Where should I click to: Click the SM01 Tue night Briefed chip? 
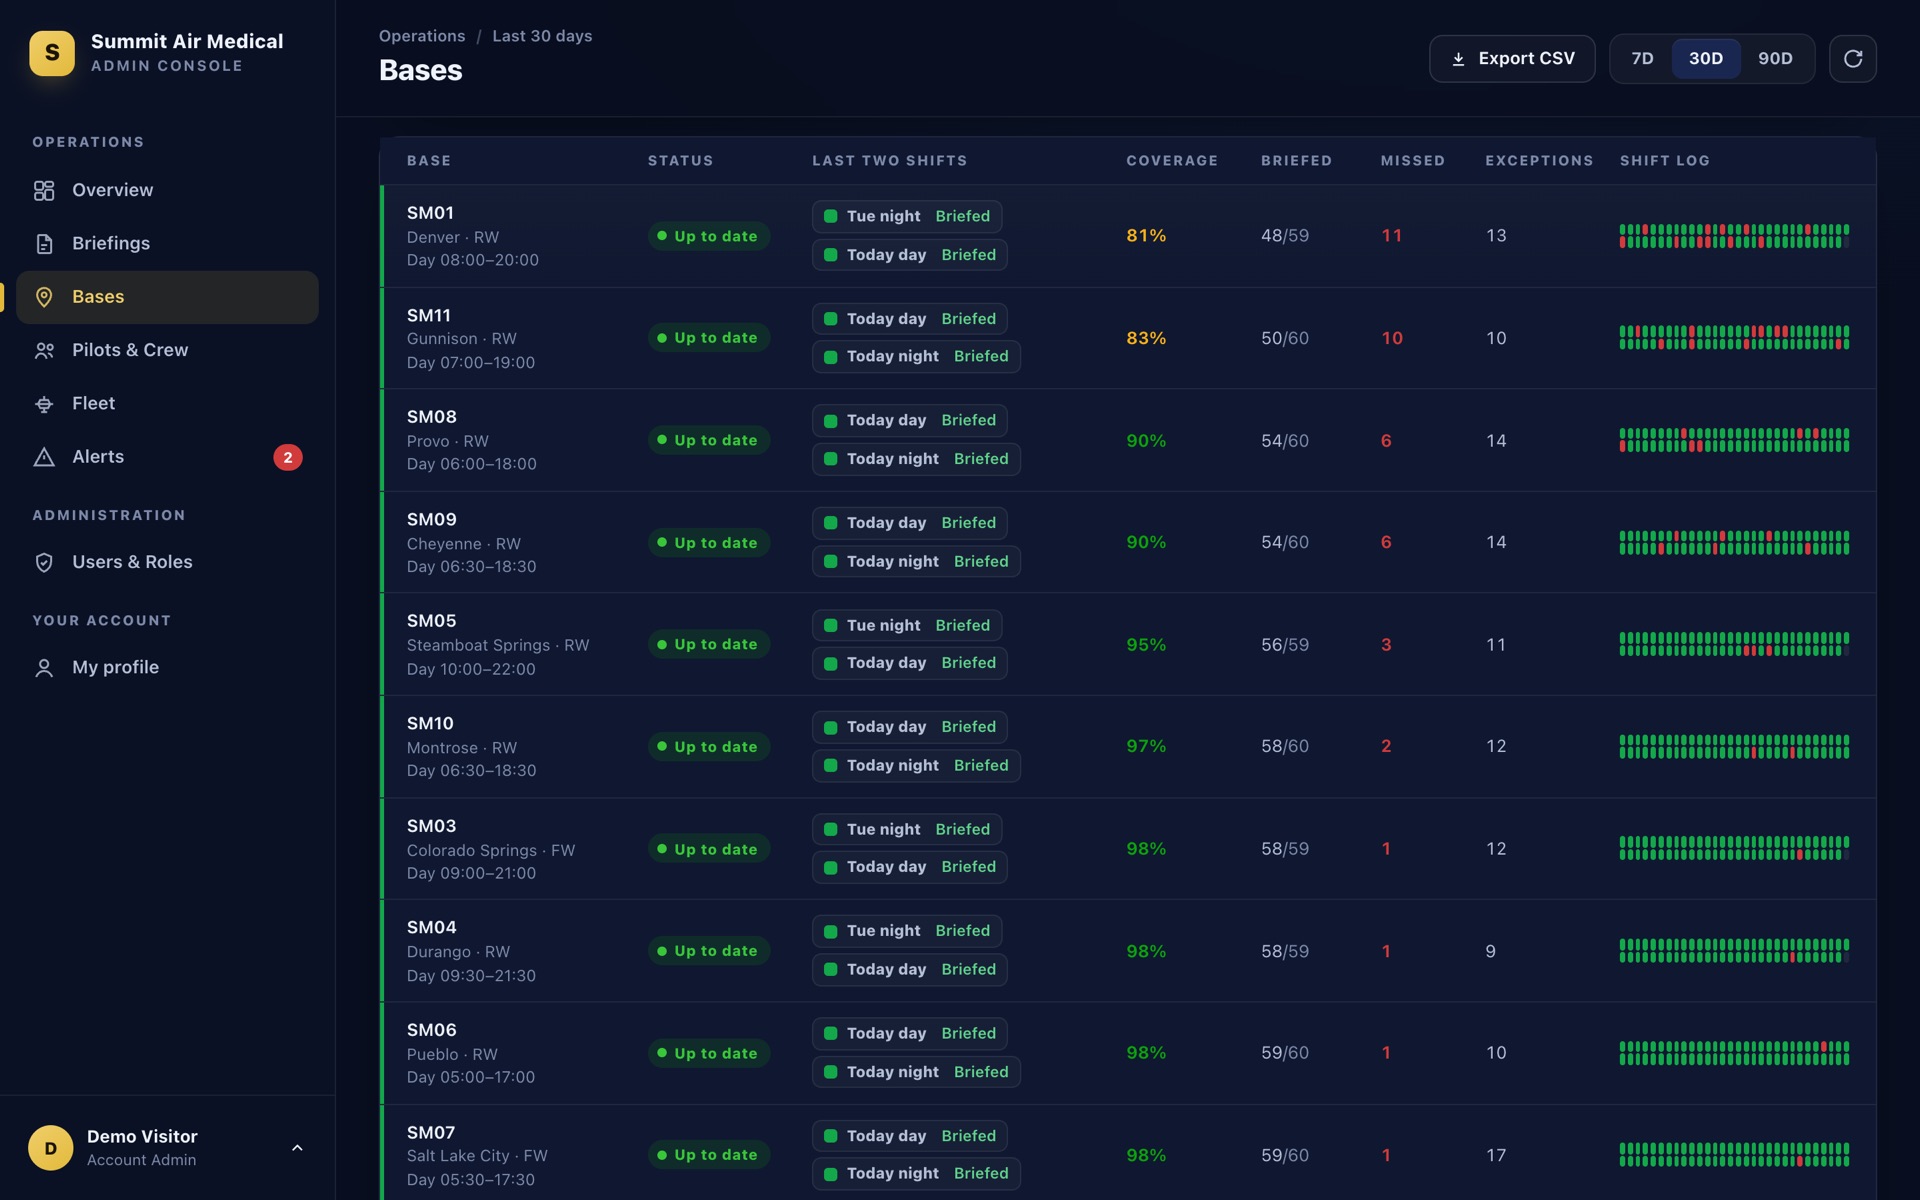(907, 216)
